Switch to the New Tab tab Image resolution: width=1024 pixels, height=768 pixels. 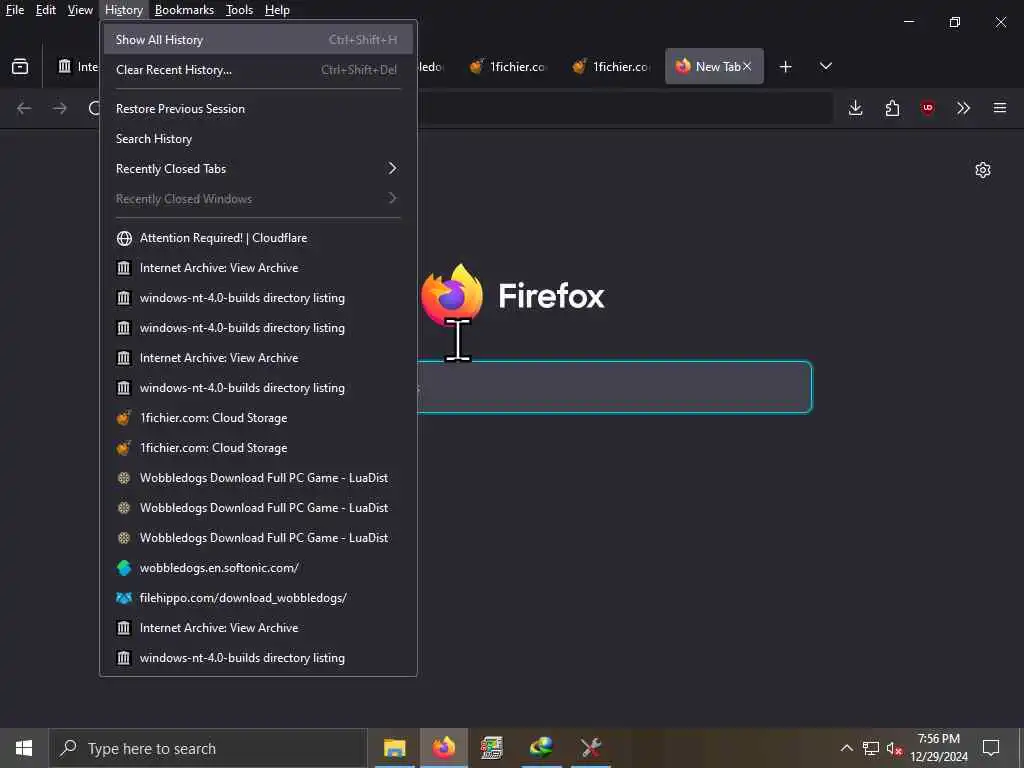coord(714,67)
